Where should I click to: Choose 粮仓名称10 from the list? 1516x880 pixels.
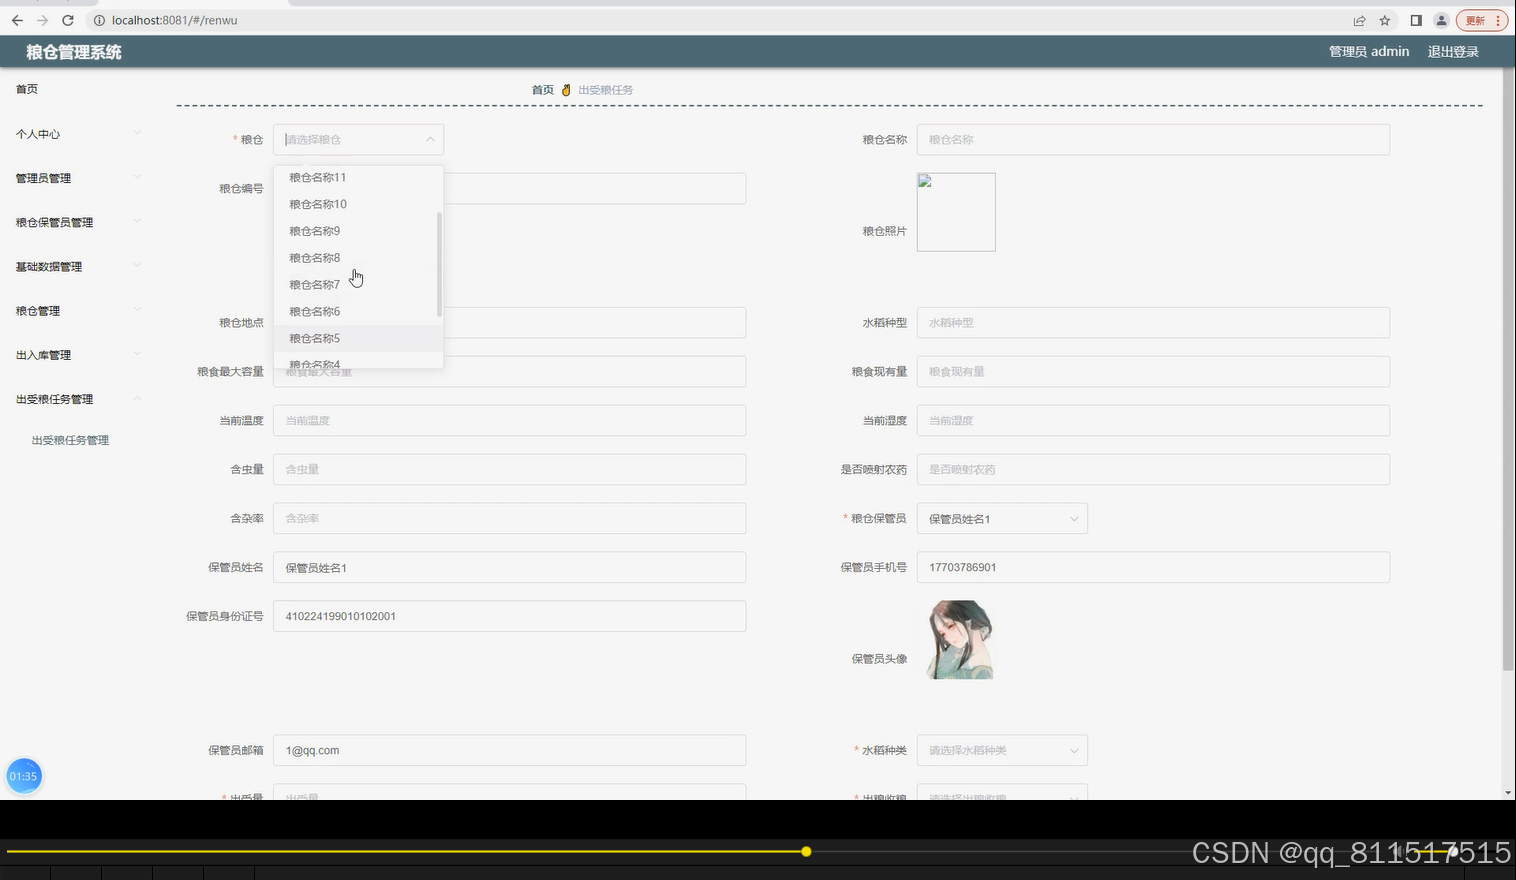coord(358,204)
